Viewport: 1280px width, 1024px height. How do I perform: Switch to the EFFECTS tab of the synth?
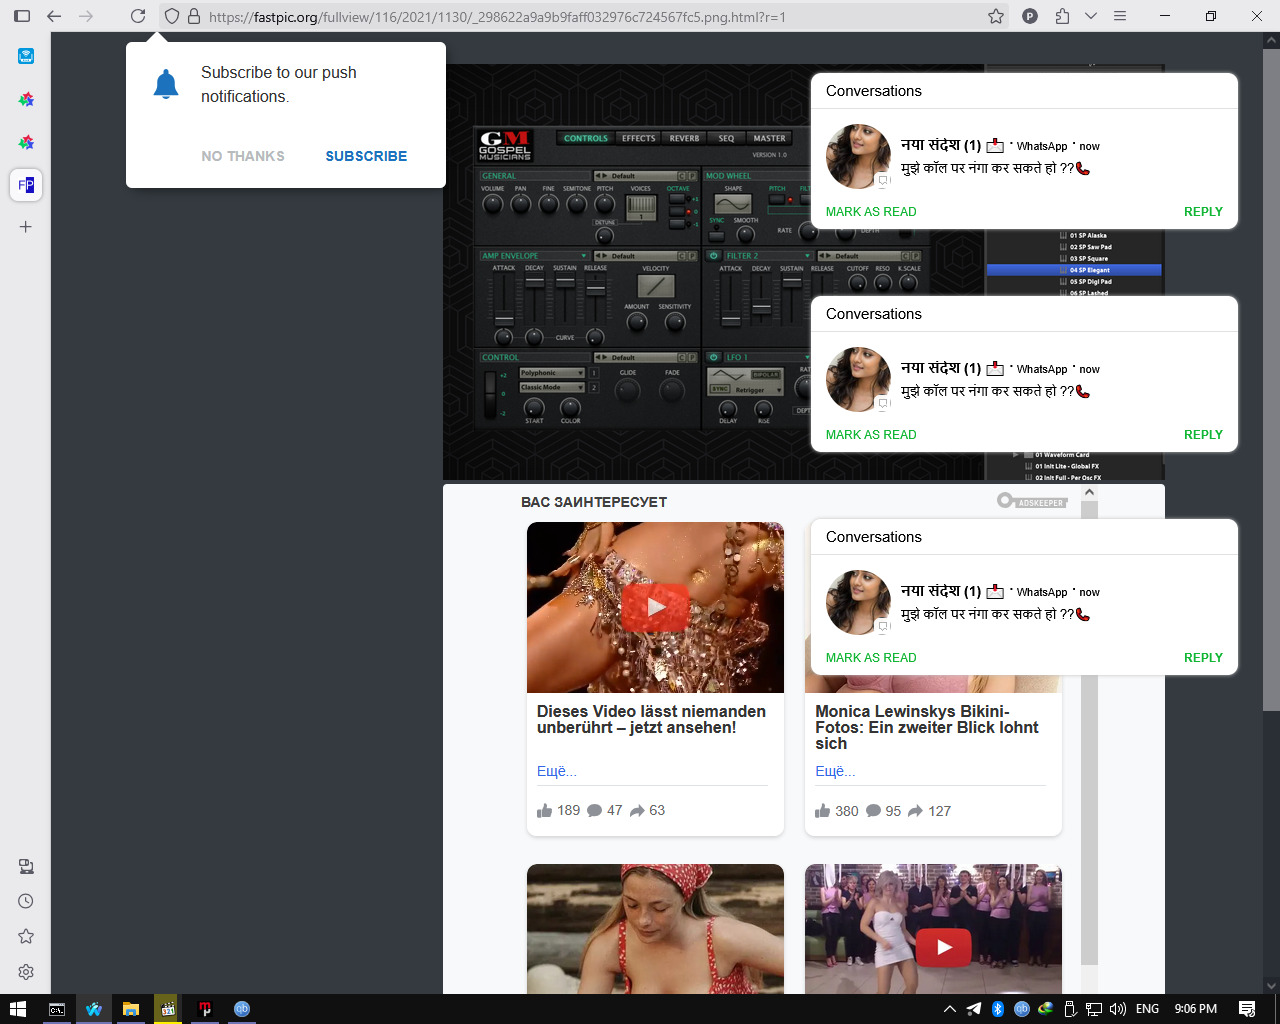639,138
